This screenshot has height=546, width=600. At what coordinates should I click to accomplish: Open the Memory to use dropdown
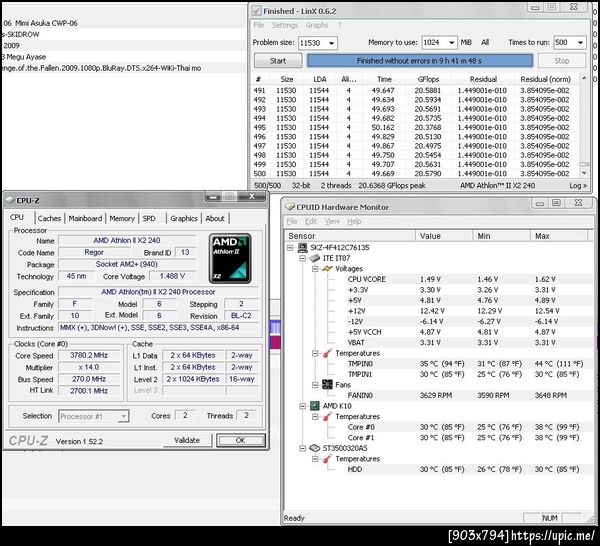point(452,42)
